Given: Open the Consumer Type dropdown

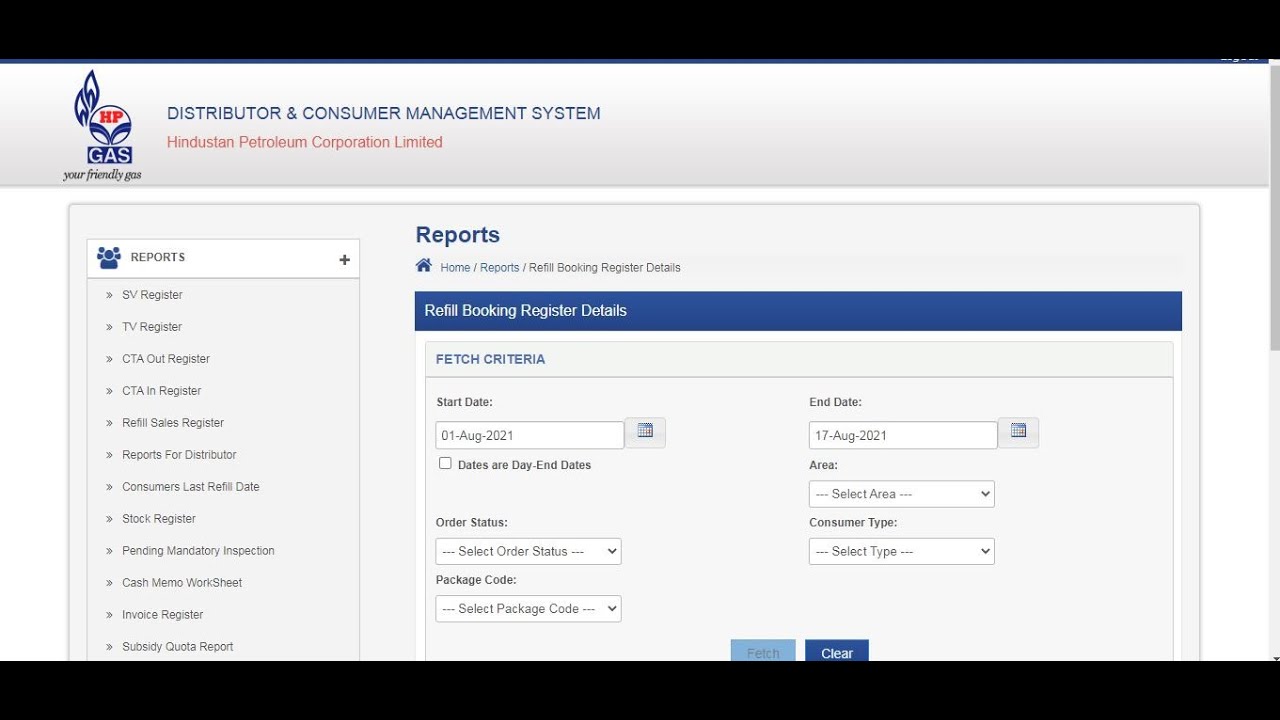Looking at the screenshot, I should tap(902, 551).
